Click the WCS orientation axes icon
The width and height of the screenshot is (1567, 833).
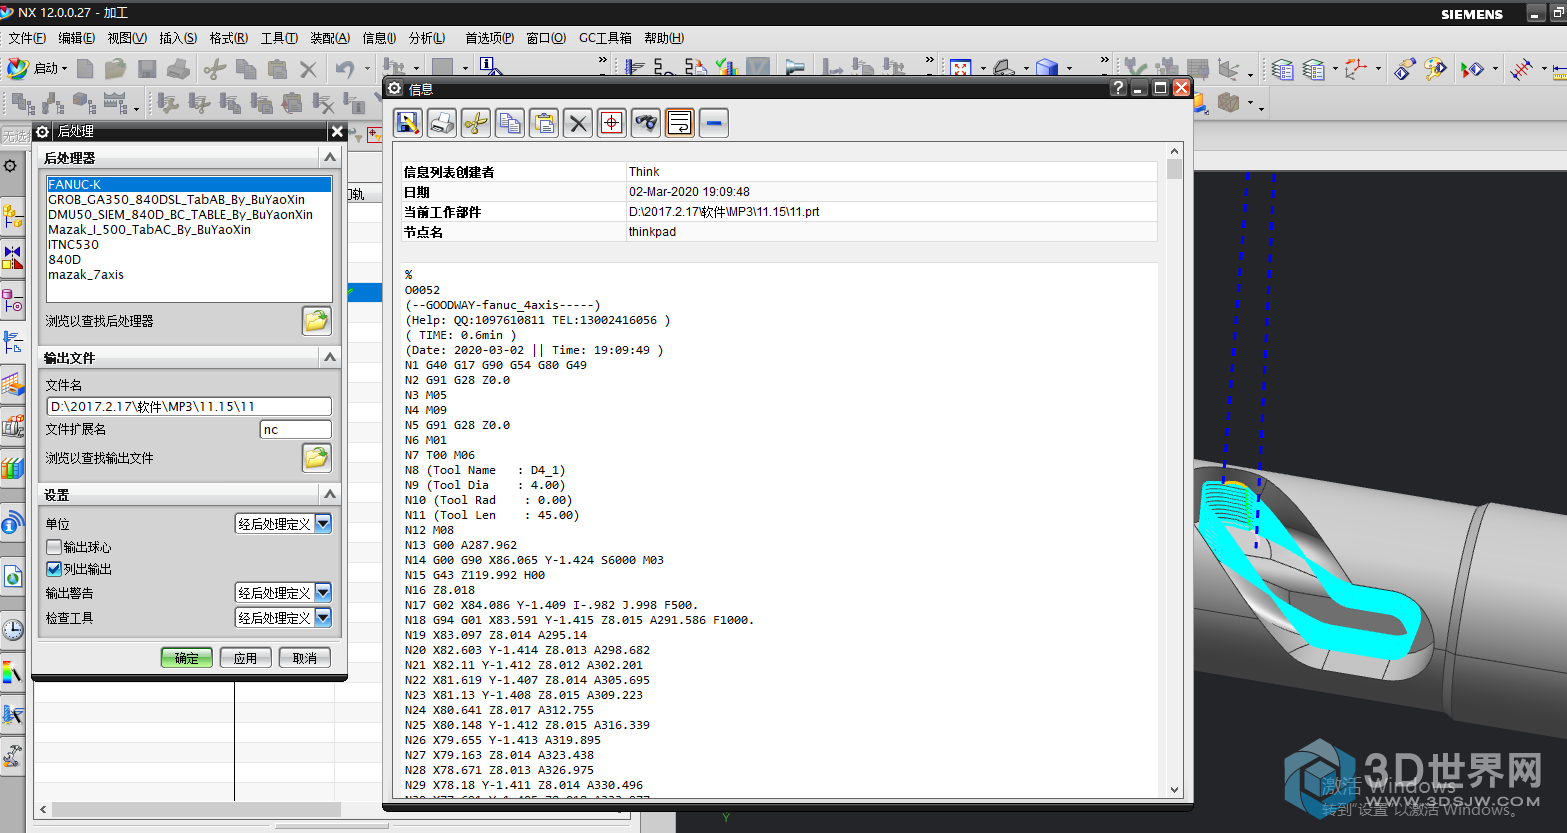coord(1356,69)
